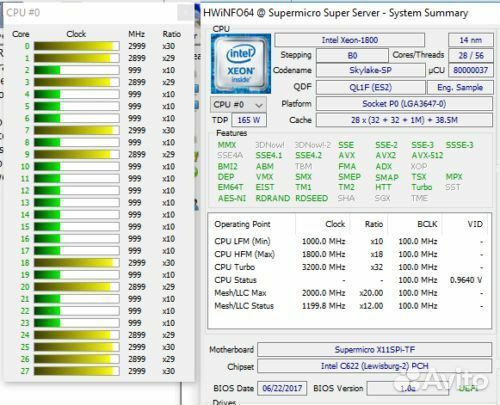Select the CPU Turbo row
The width and height of the screenshot is (500, 405).
[x=349, y=267]
